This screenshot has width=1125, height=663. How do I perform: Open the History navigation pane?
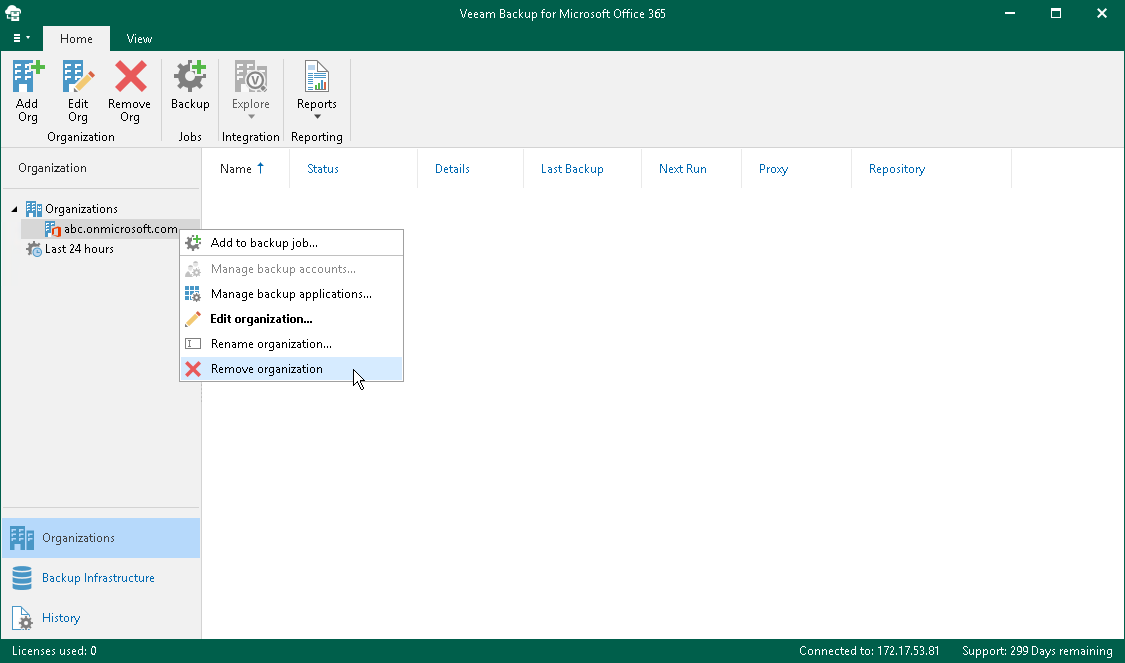100,618
